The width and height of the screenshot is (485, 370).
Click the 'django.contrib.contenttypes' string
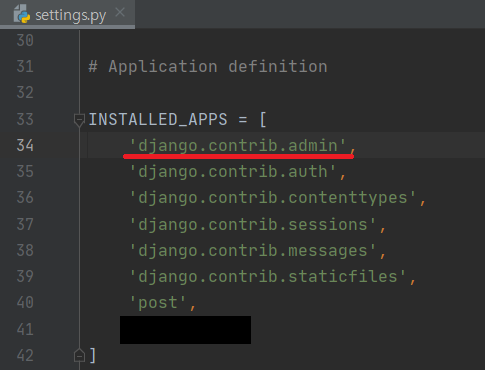click(x=273, y=198)
